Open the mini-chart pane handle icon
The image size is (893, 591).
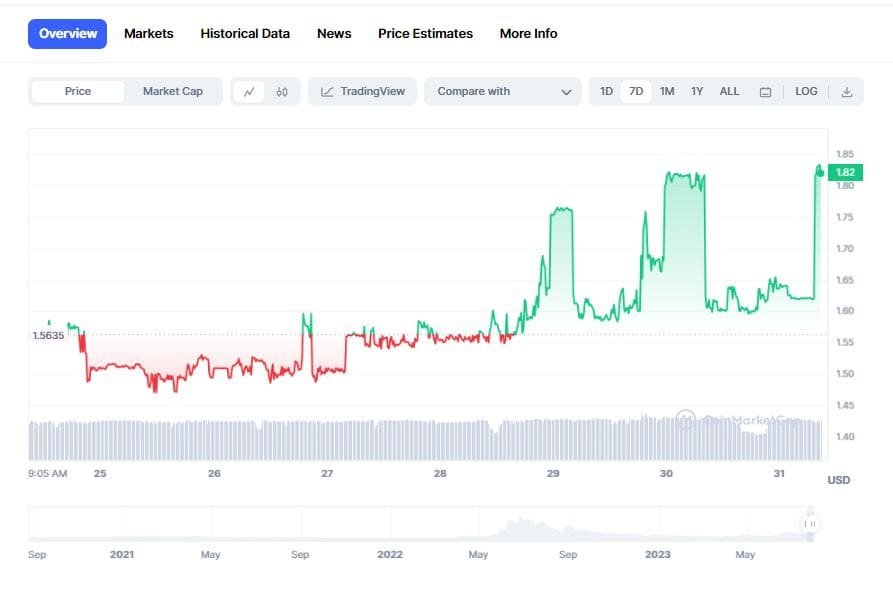tap(808, 522)
